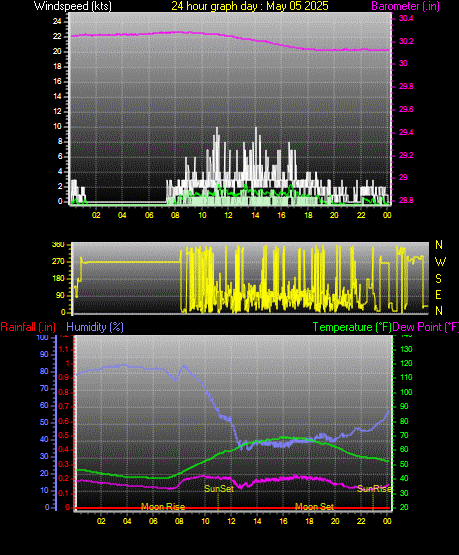Click the 'Temperature (°F)' label
Viewport: 459px width, 555px height.
(x=352, y=327)
